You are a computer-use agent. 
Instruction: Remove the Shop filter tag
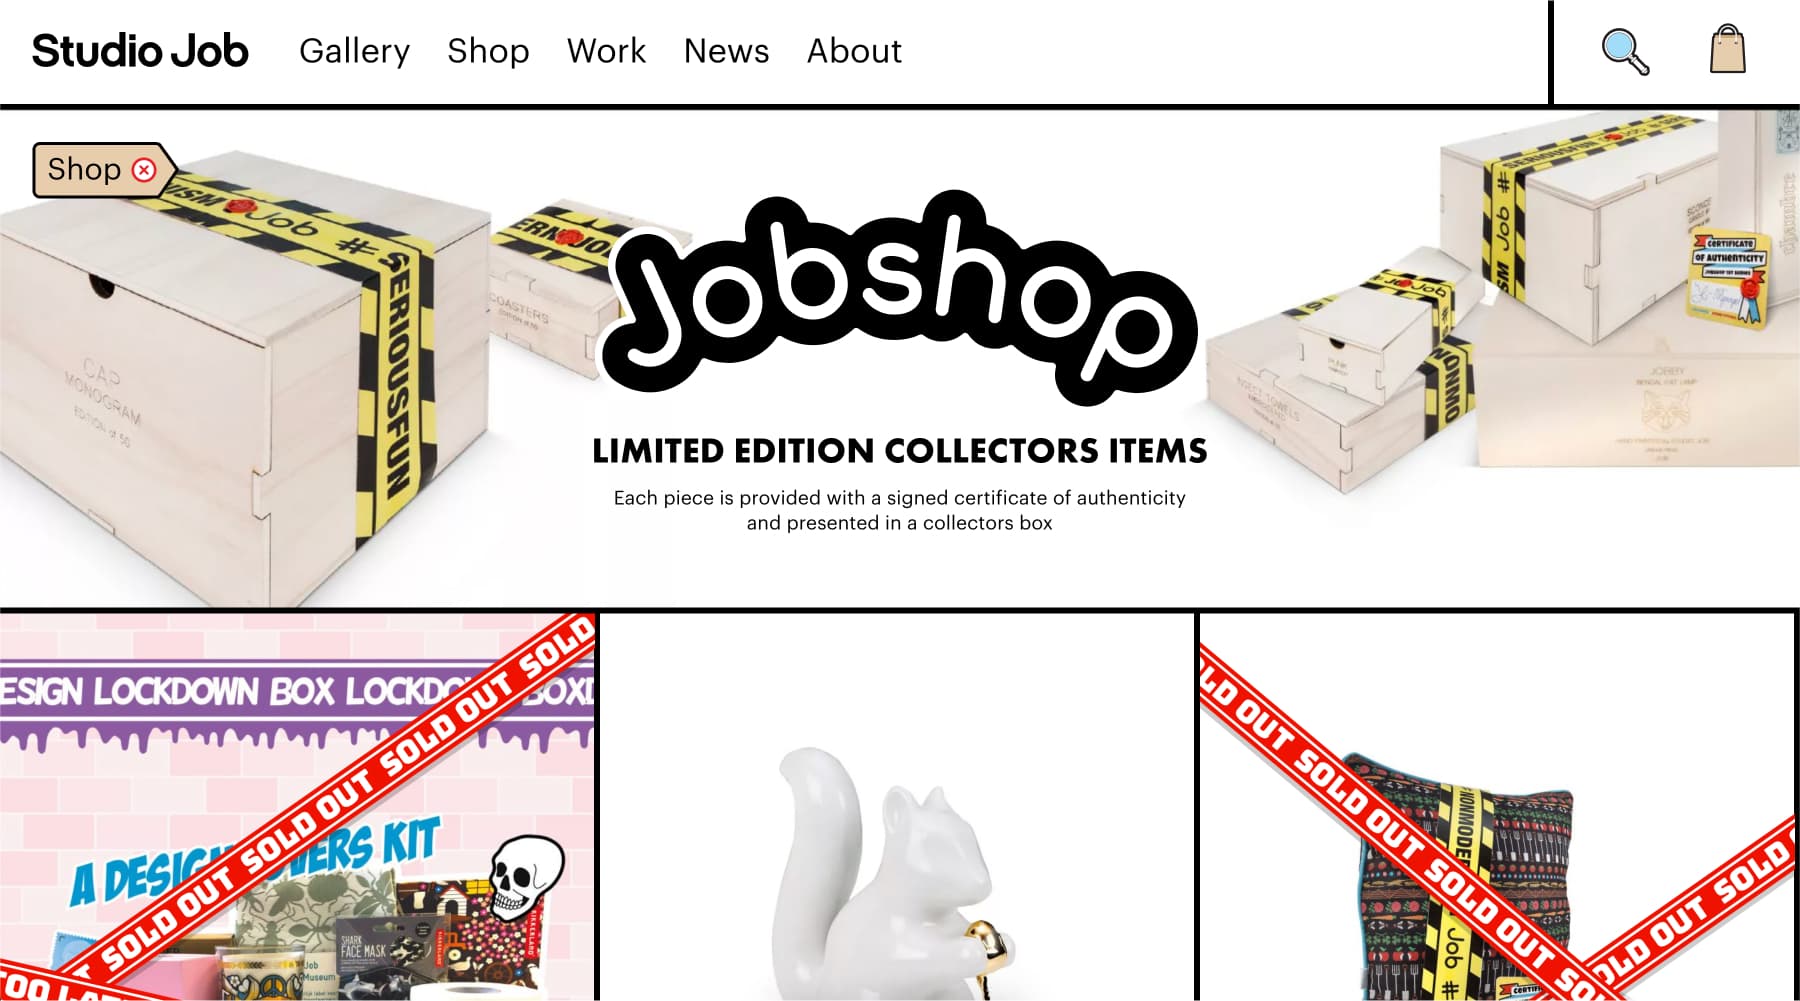(x=145, y=169)
